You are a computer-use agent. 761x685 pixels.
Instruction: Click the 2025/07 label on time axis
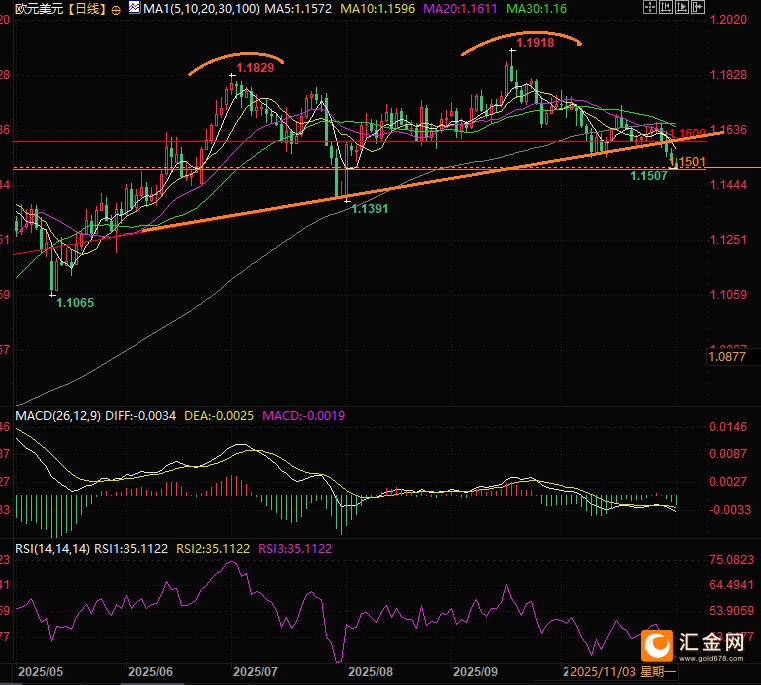click(x=255, y=674)
